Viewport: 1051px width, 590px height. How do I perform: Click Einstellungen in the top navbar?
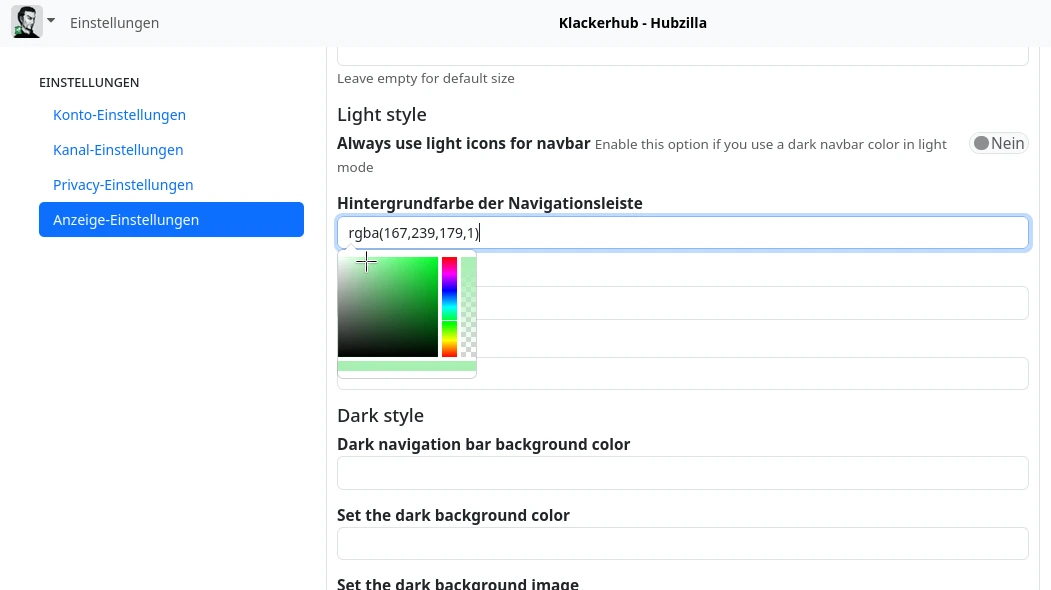pos(114,23)
